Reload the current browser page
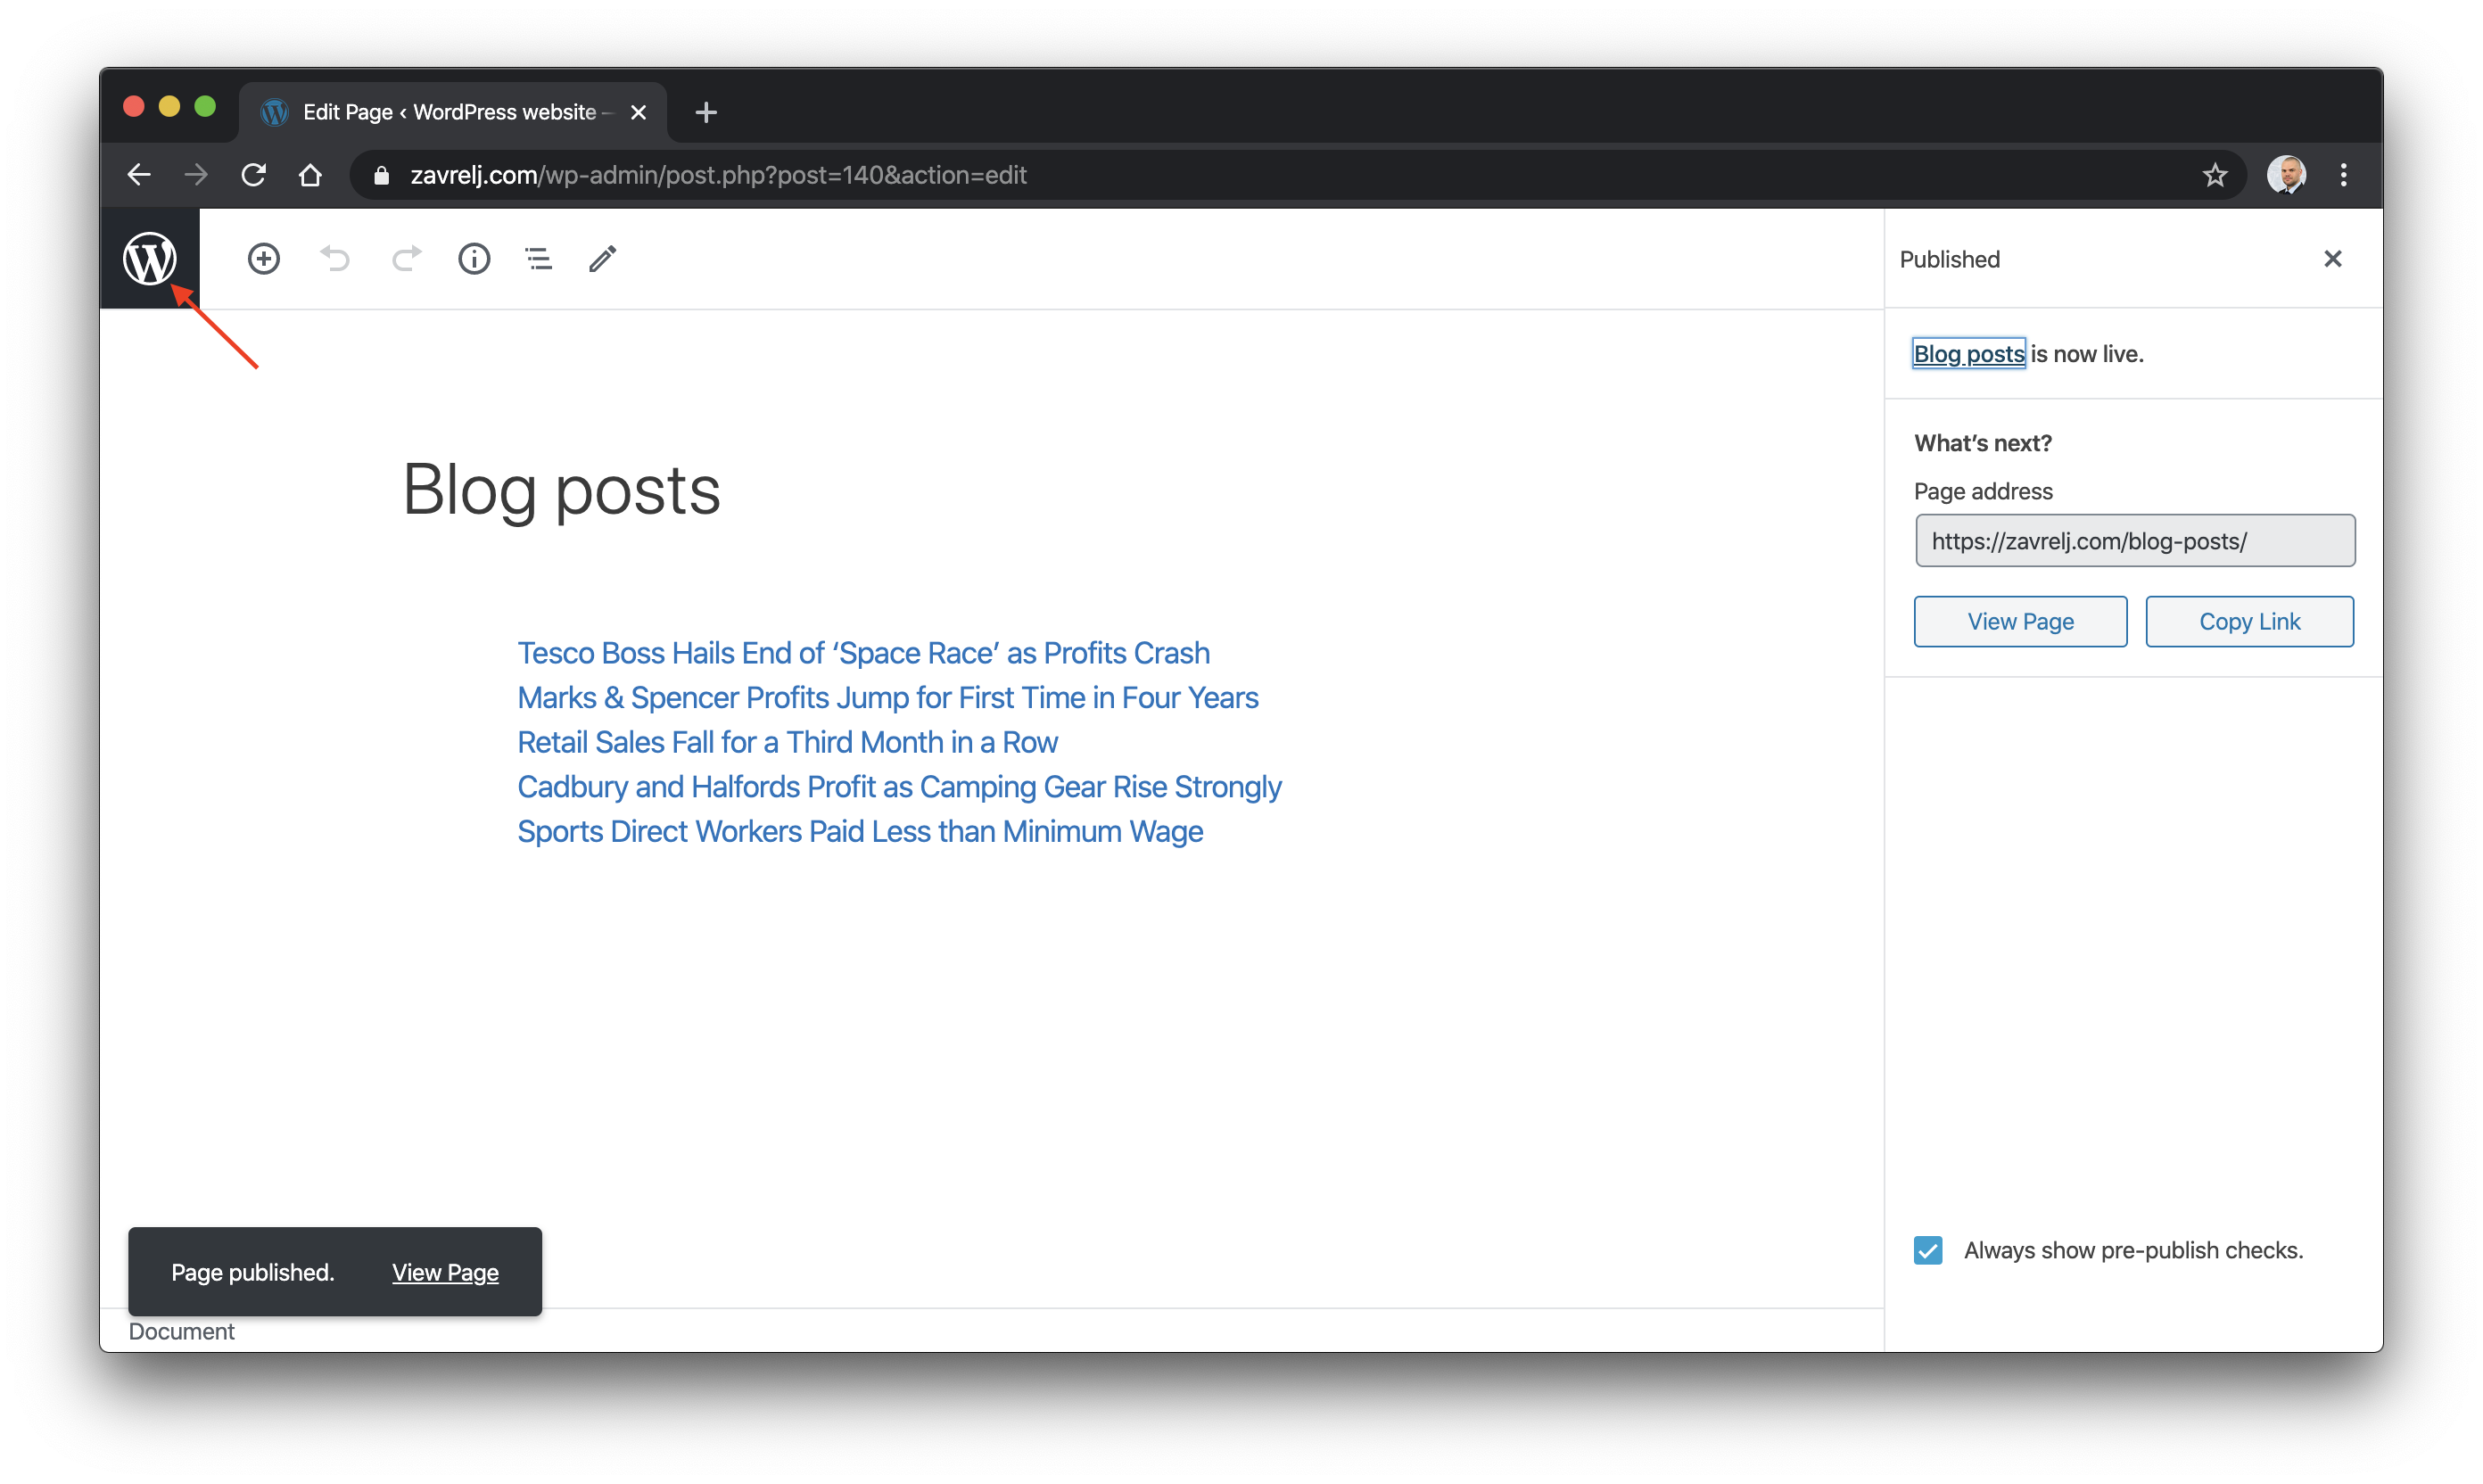2483x1484 pixels. [254, 175]
